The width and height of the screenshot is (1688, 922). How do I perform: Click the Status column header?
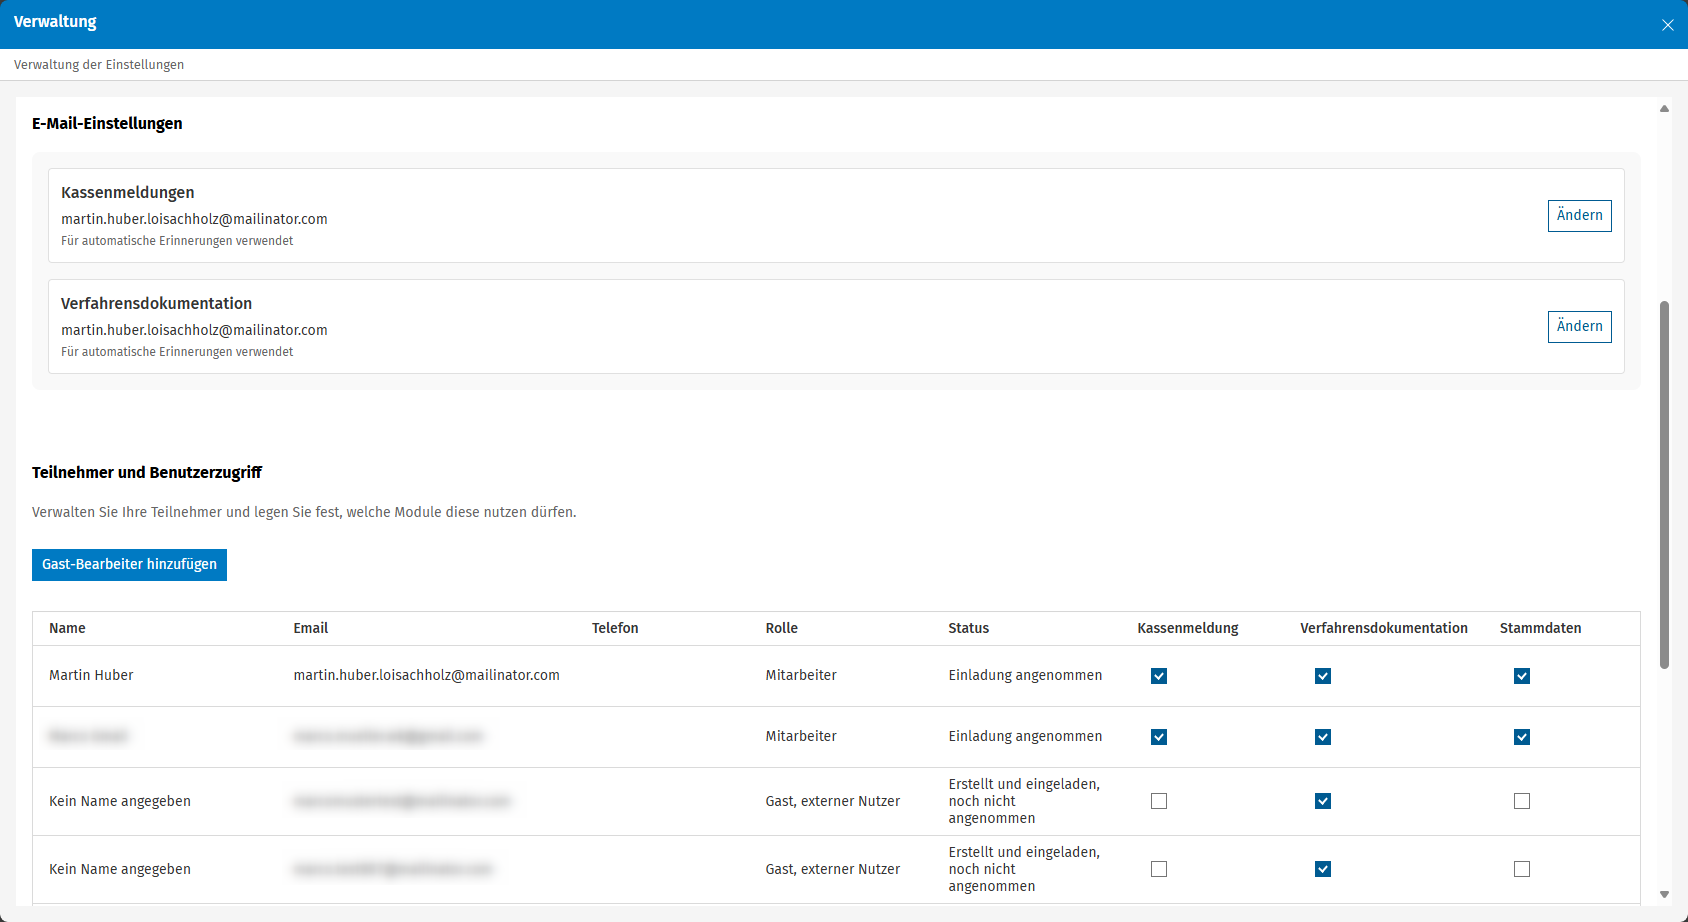[968, 629]
